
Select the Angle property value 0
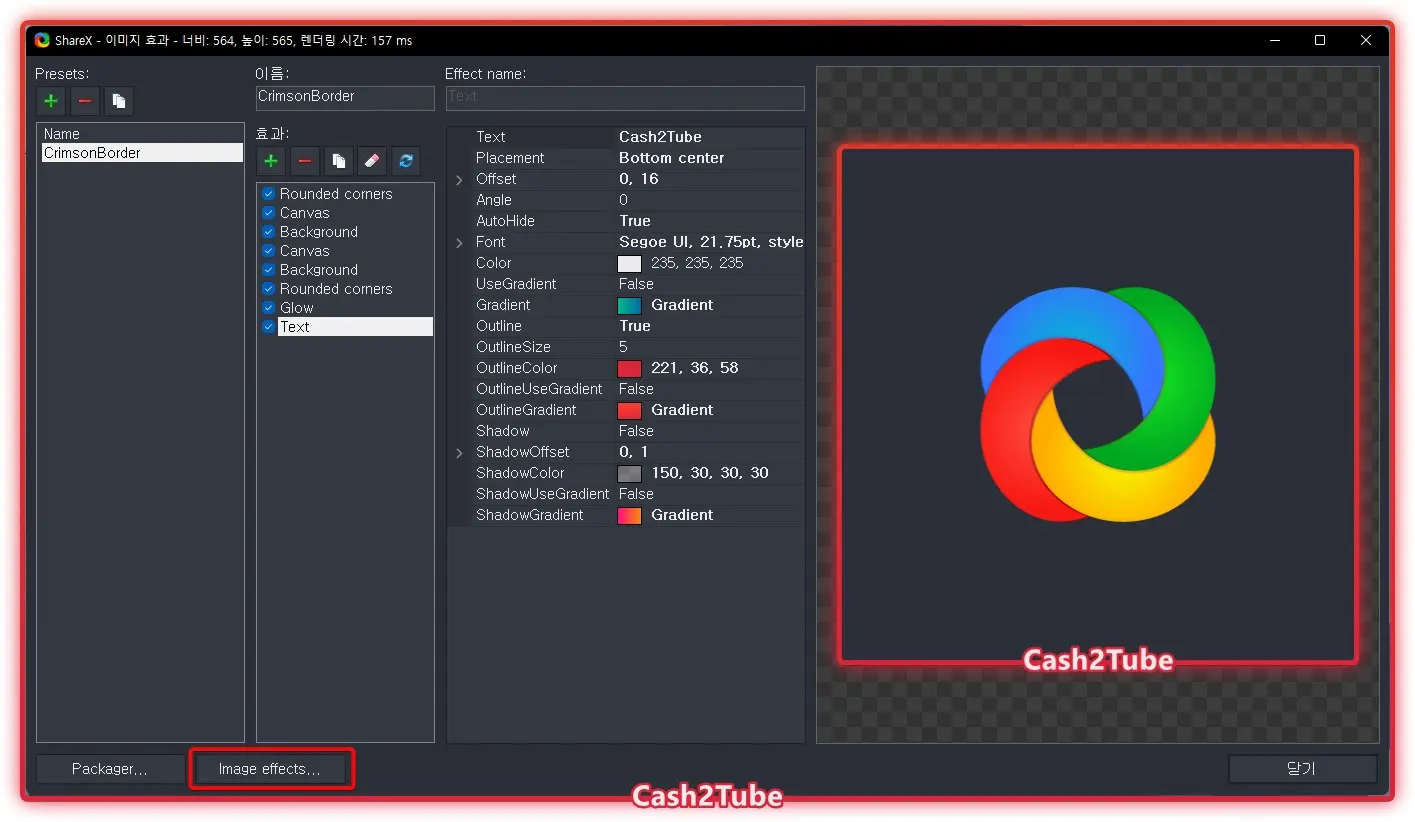pyautogui.click(x=623, y=200)
